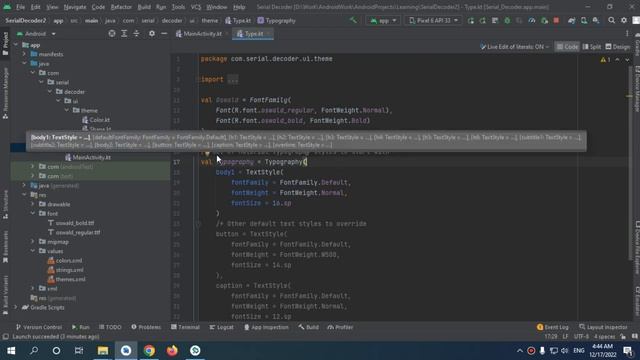This screenshot has height=360, width=640.
Task: Open the Pixel 6 API 33 device dropdown
Action: click(433, 20)
